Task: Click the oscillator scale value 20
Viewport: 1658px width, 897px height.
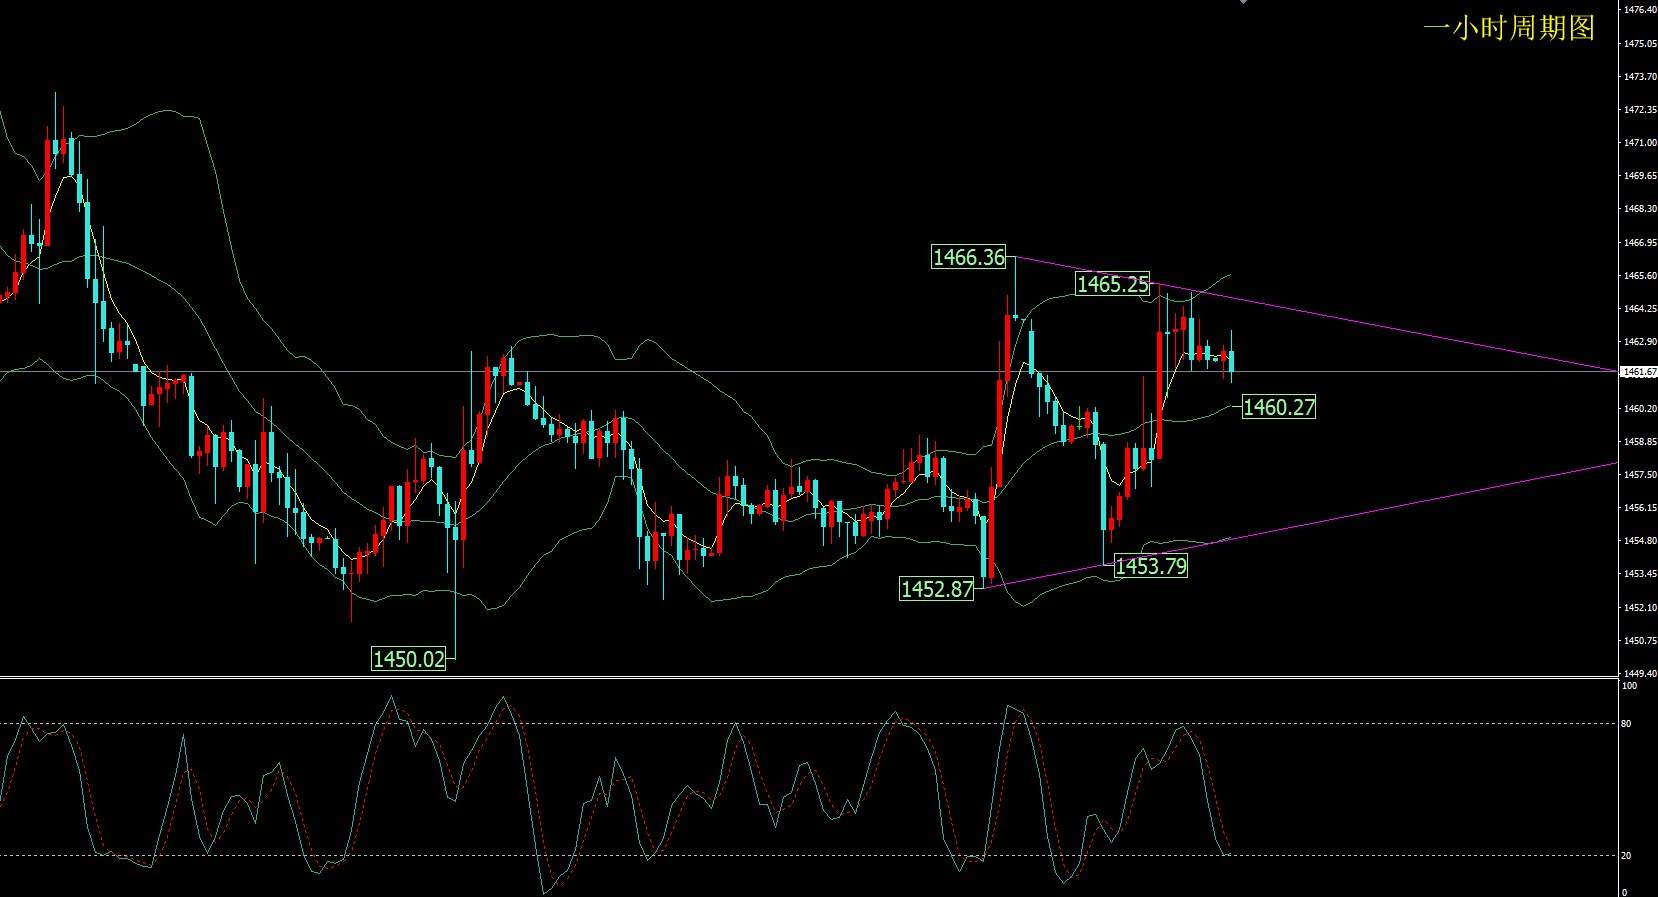Action: pos(1627,856)
